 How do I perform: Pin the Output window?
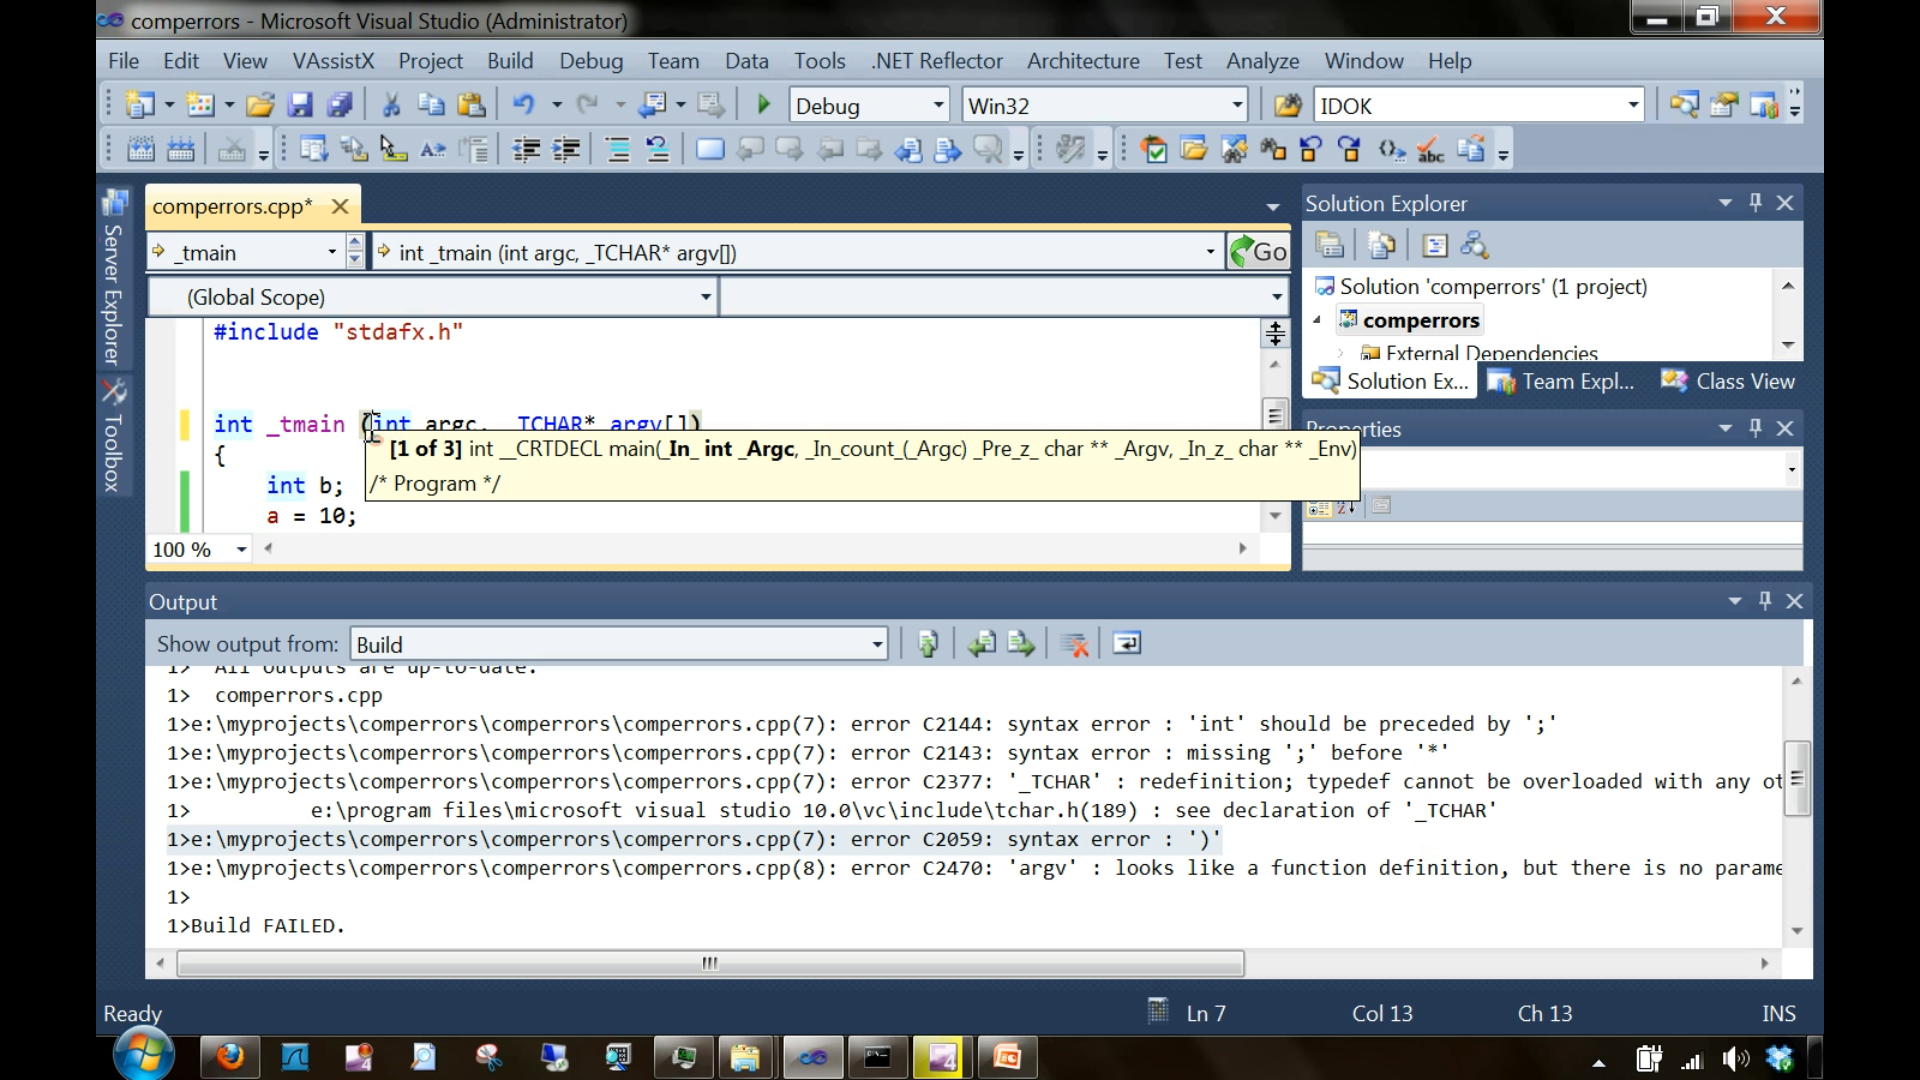pos(1764,601)
